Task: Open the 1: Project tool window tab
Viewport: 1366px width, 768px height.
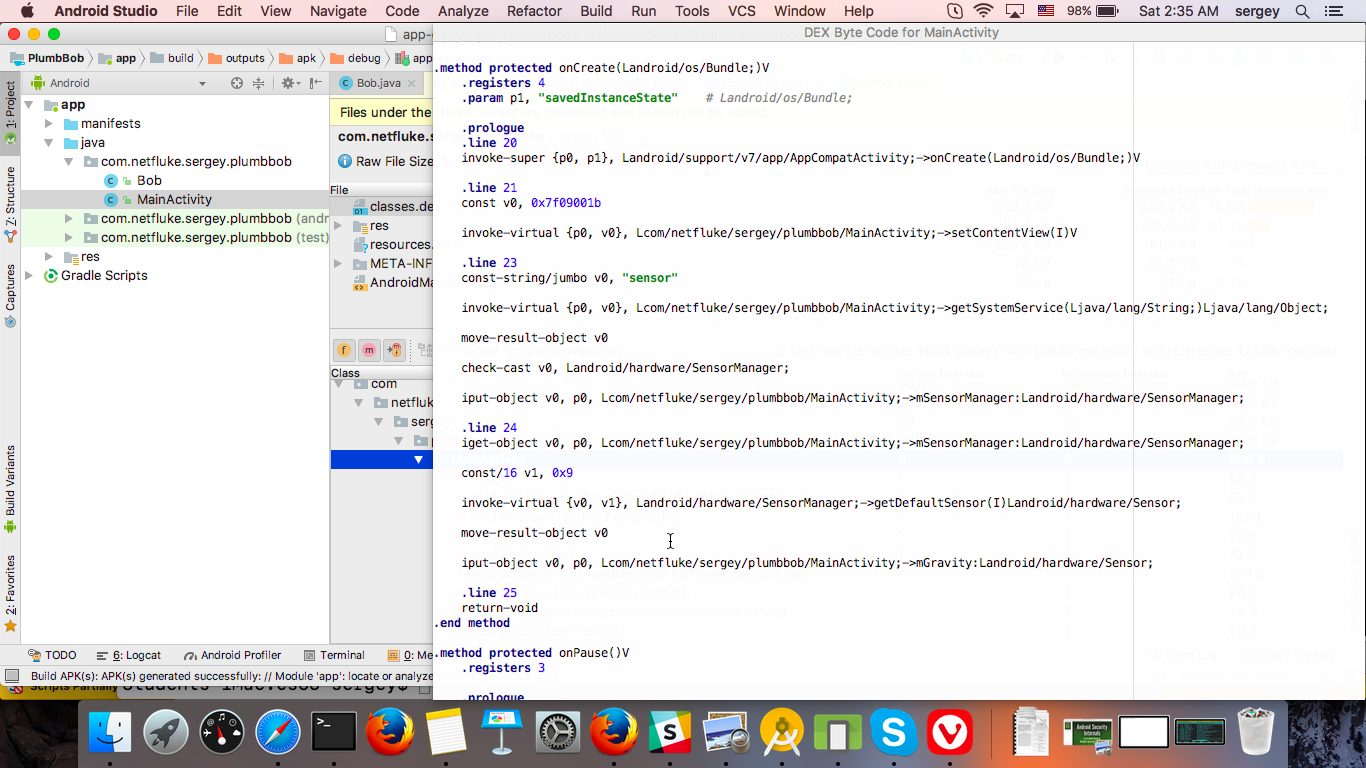Action: tap(10, 112)
